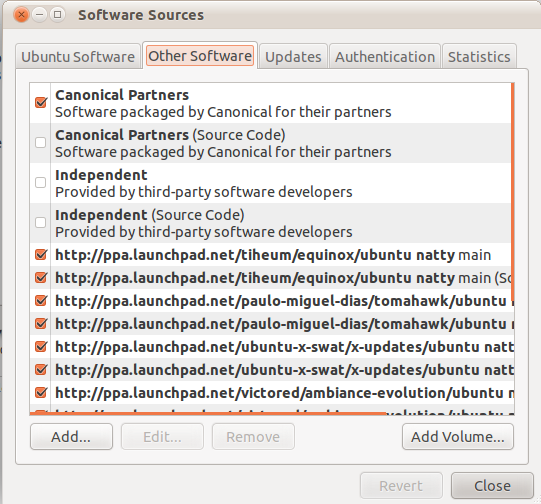Viewport: 541px width, 504px height.
Task: Uncheck the Canonical Partners source checkbox
Action: click(x=41, y=102)
